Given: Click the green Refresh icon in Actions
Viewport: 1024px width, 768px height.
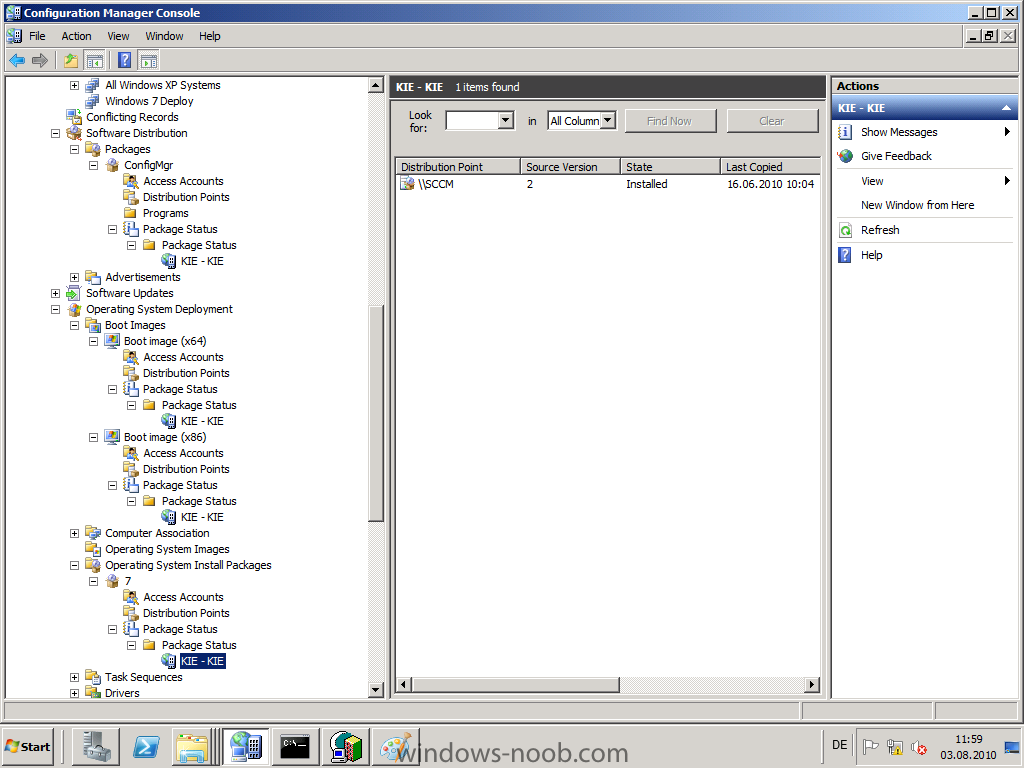Looking at the screenshot, I should click(x=845, y=230).
